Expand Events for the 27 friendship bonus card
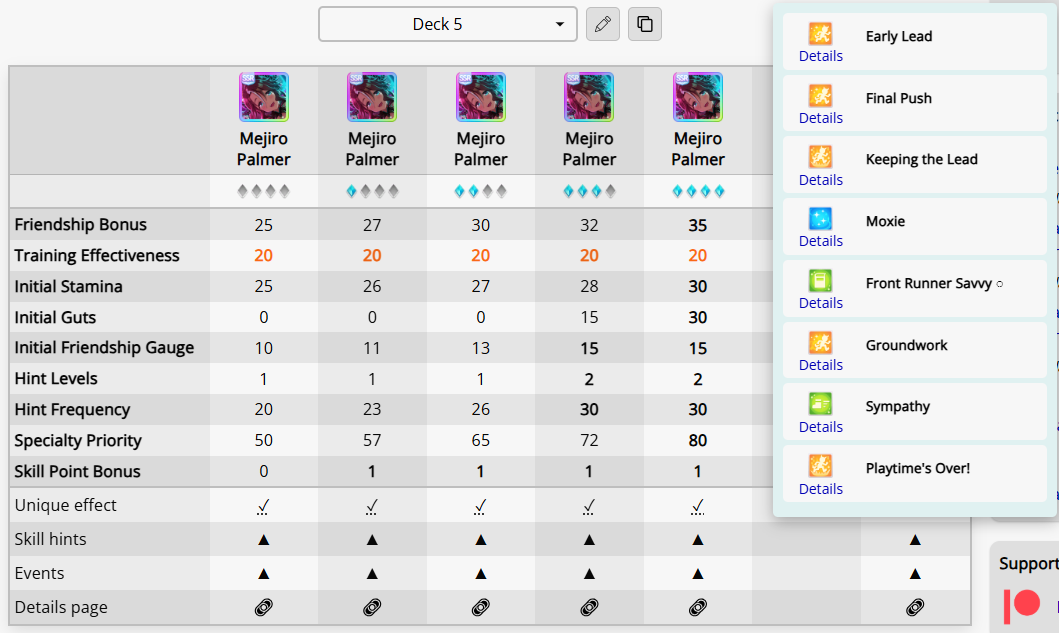This screenshot has width=1059, height=633. [x=372, y=574]
